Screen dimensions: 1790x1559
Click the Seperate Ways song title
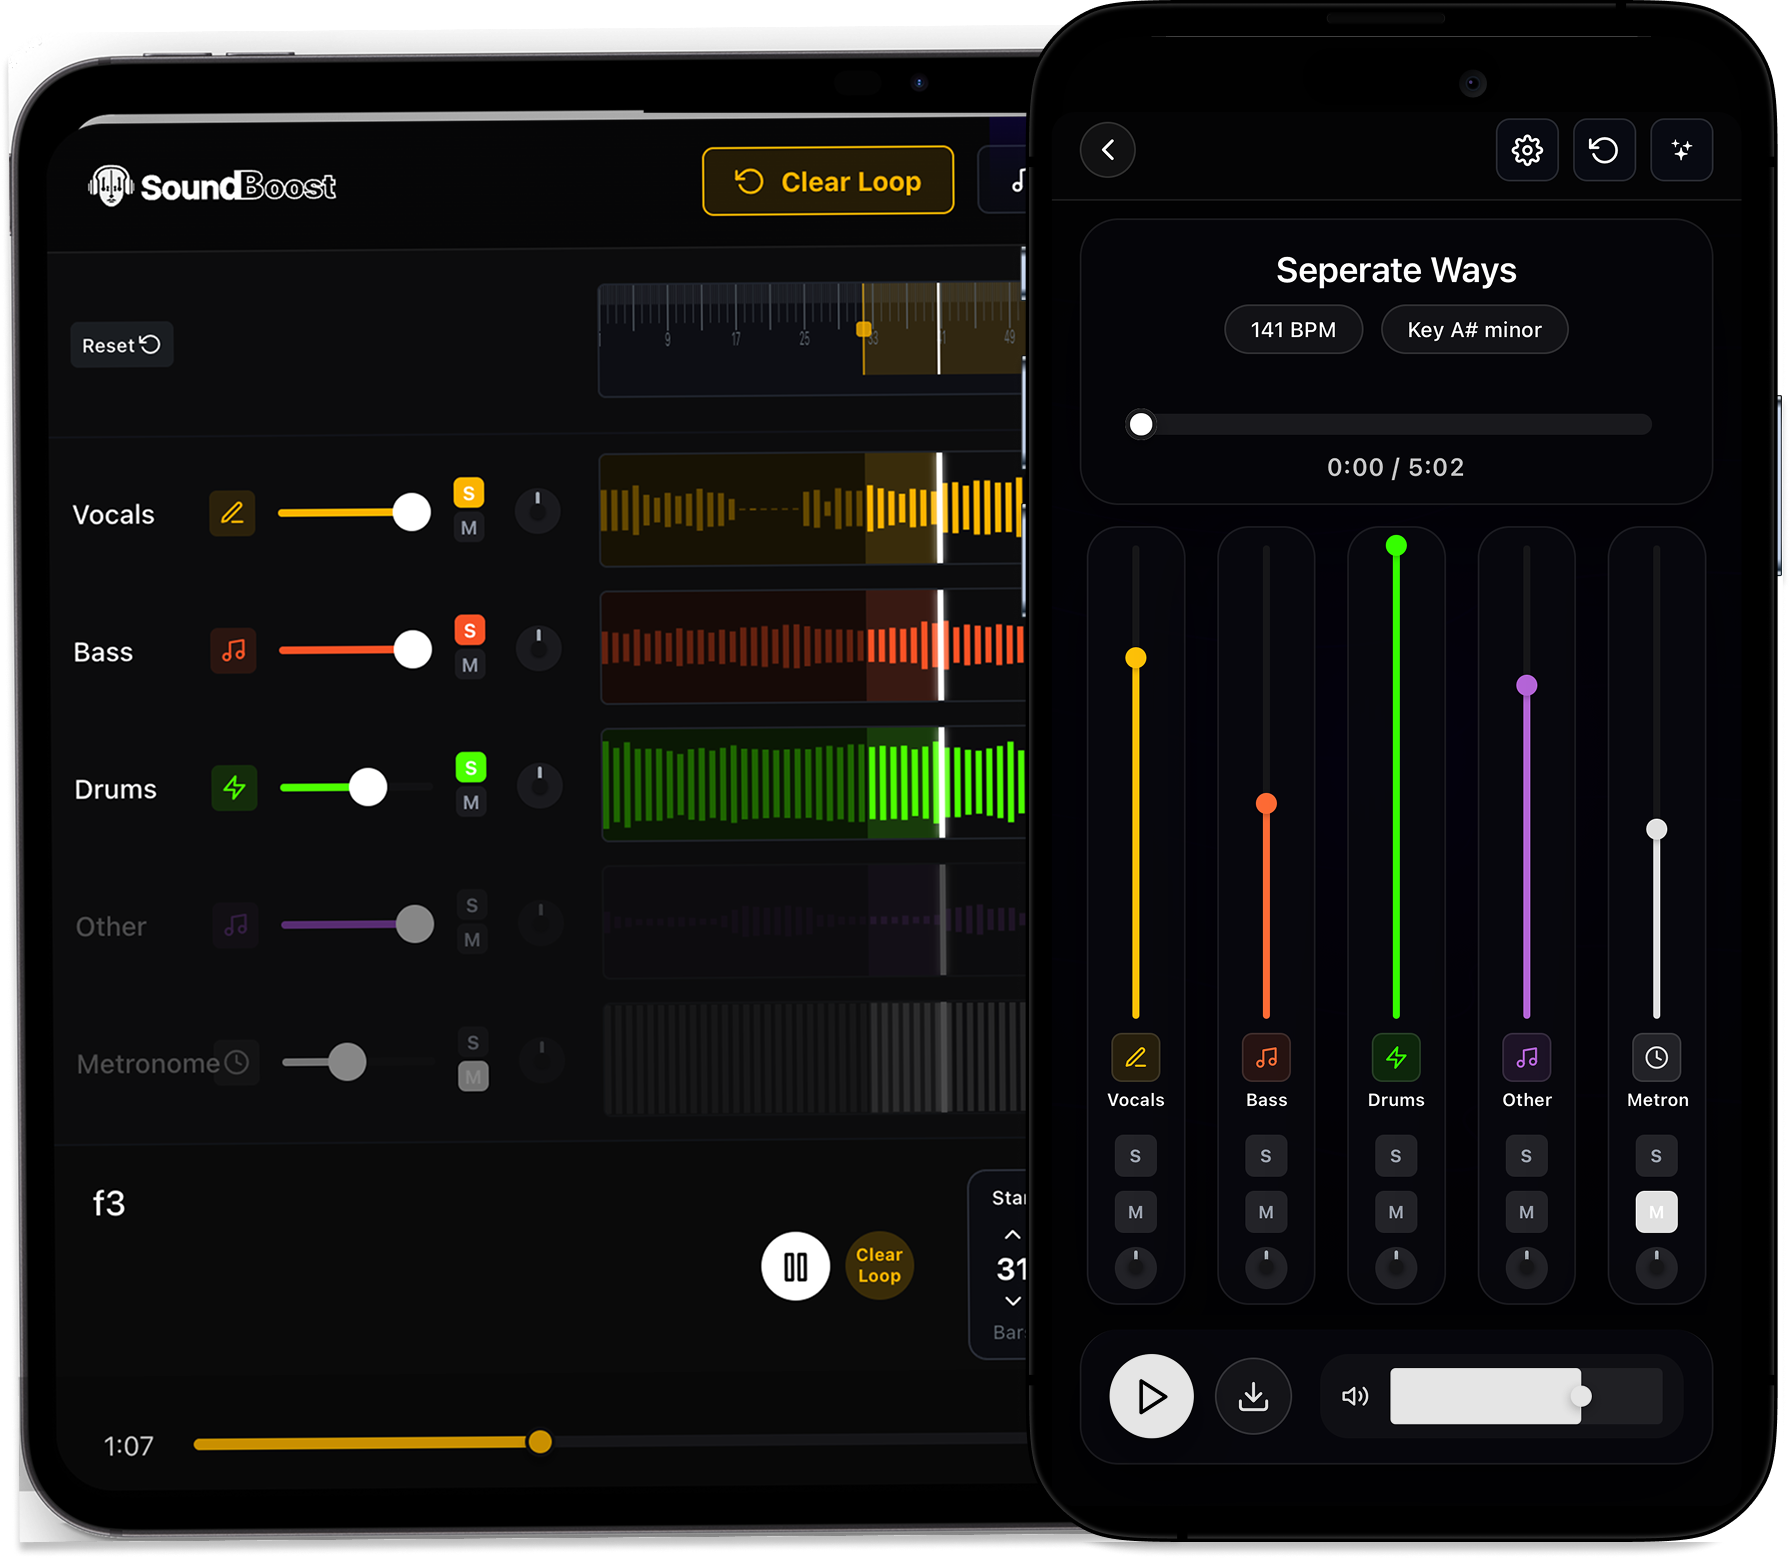tap(1396, 270)
